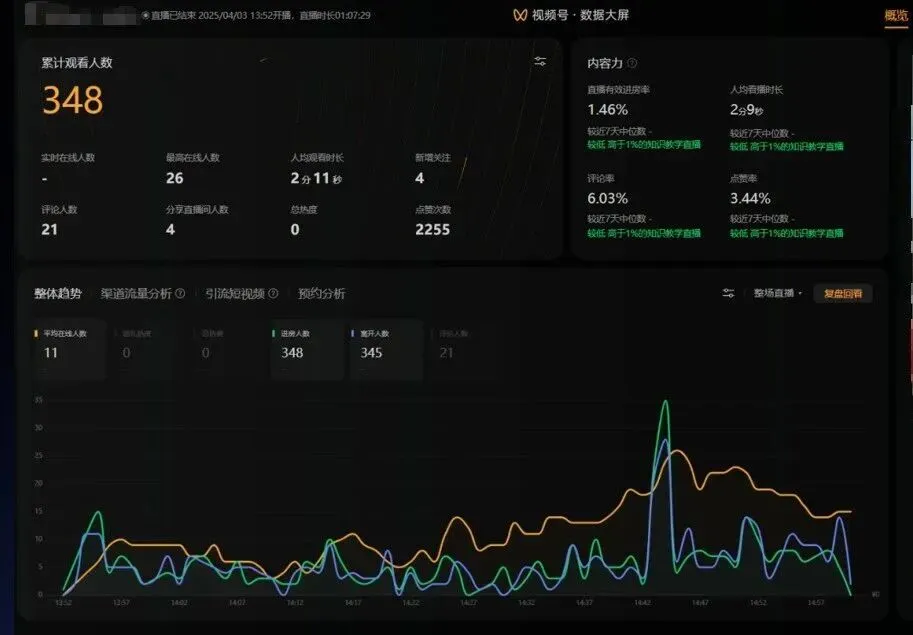Show help tooltip icon for 渠道流量分析
This screenshot has width=913, height=635.
181,293
